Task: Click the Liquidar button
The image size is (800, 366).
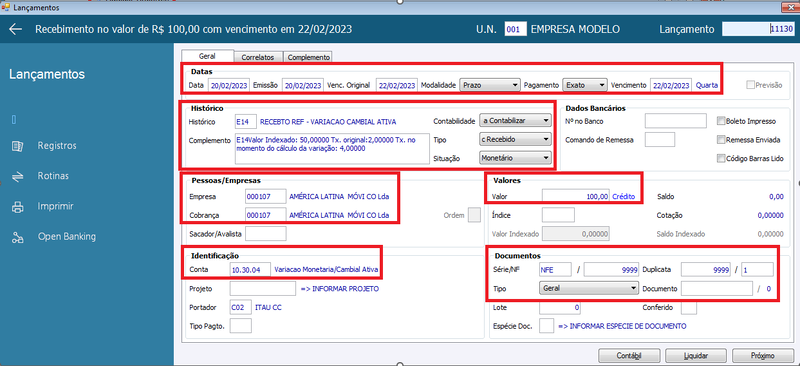Action: click(695, 355)
